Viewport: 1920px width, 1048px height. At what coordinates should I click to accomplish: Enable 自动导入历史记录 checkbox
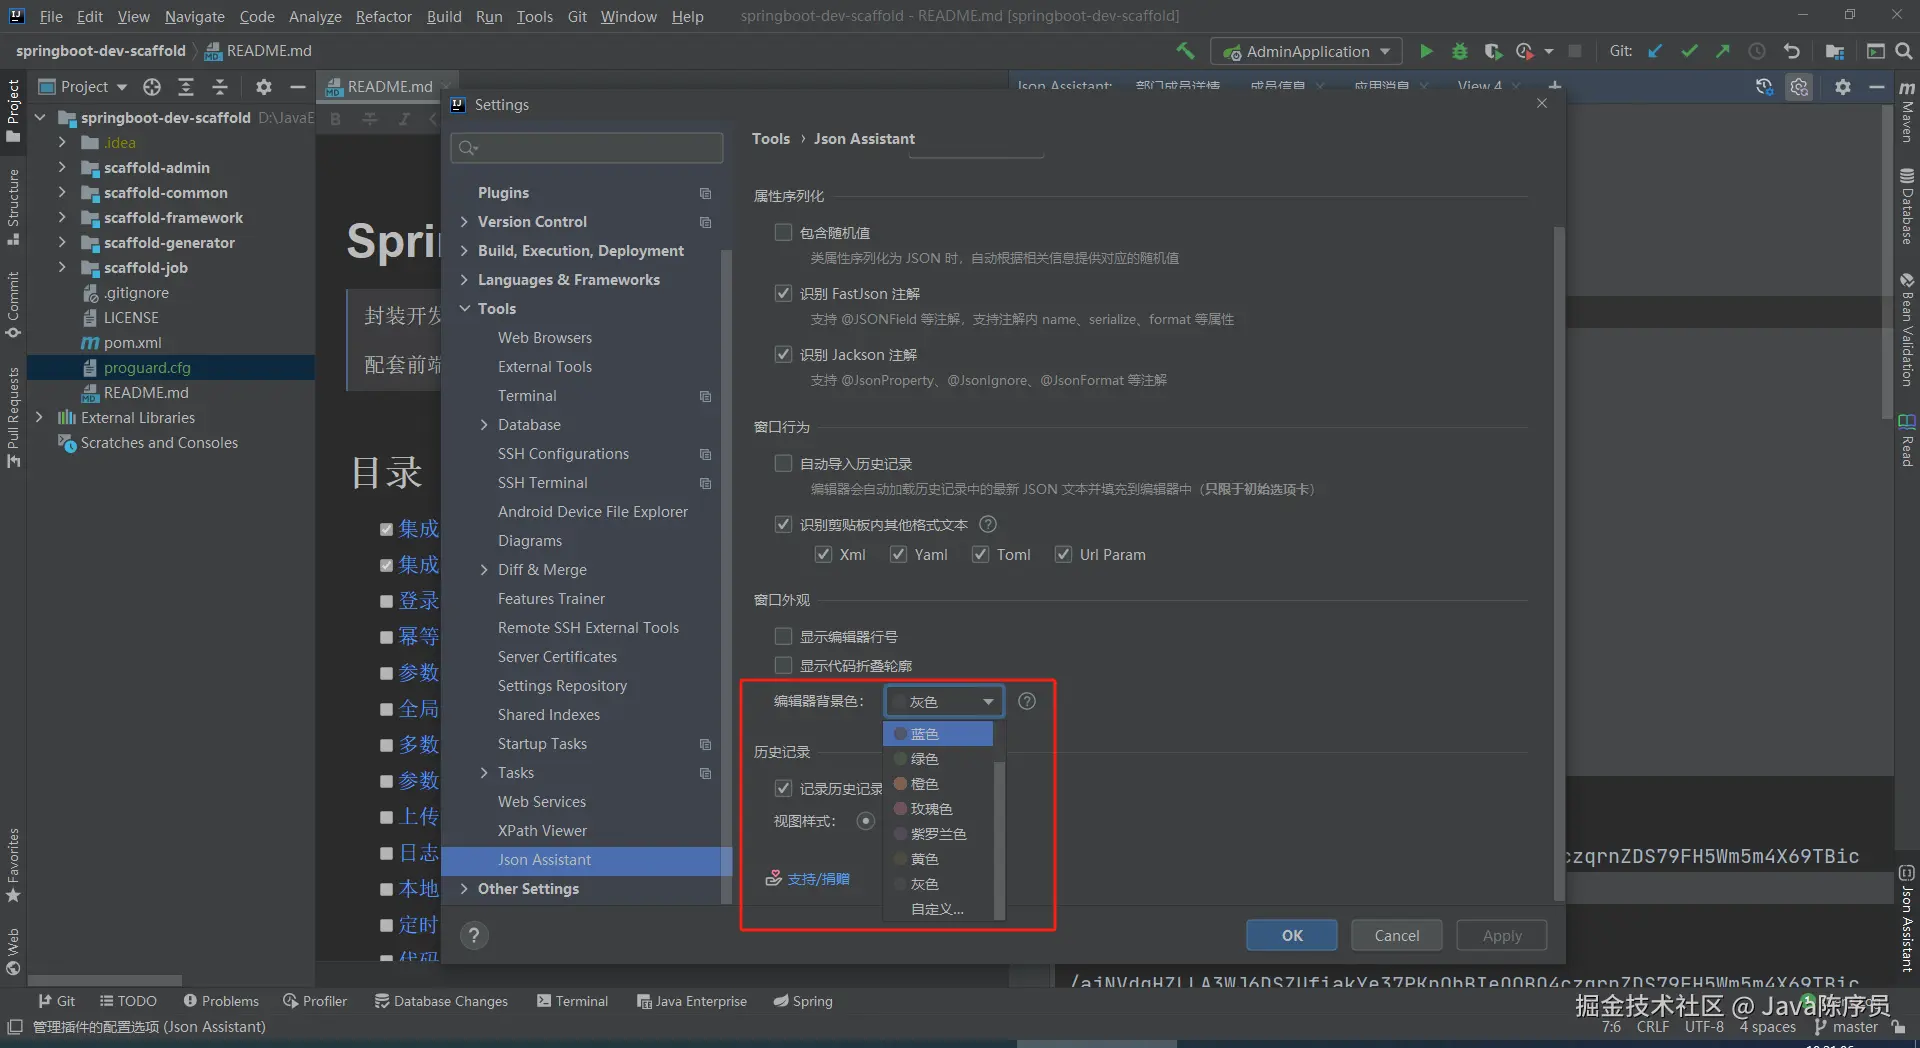tap(783, 463)
